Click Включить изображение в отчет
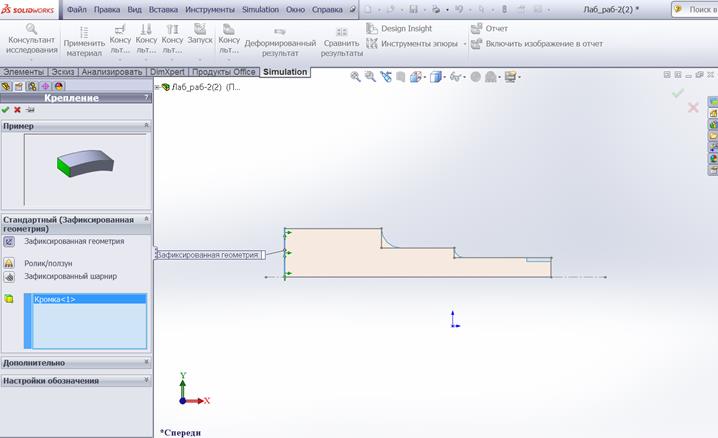Image resolution: width=718 pixels, height=438 pixels. pyautogui.click(x=543, y=44)
